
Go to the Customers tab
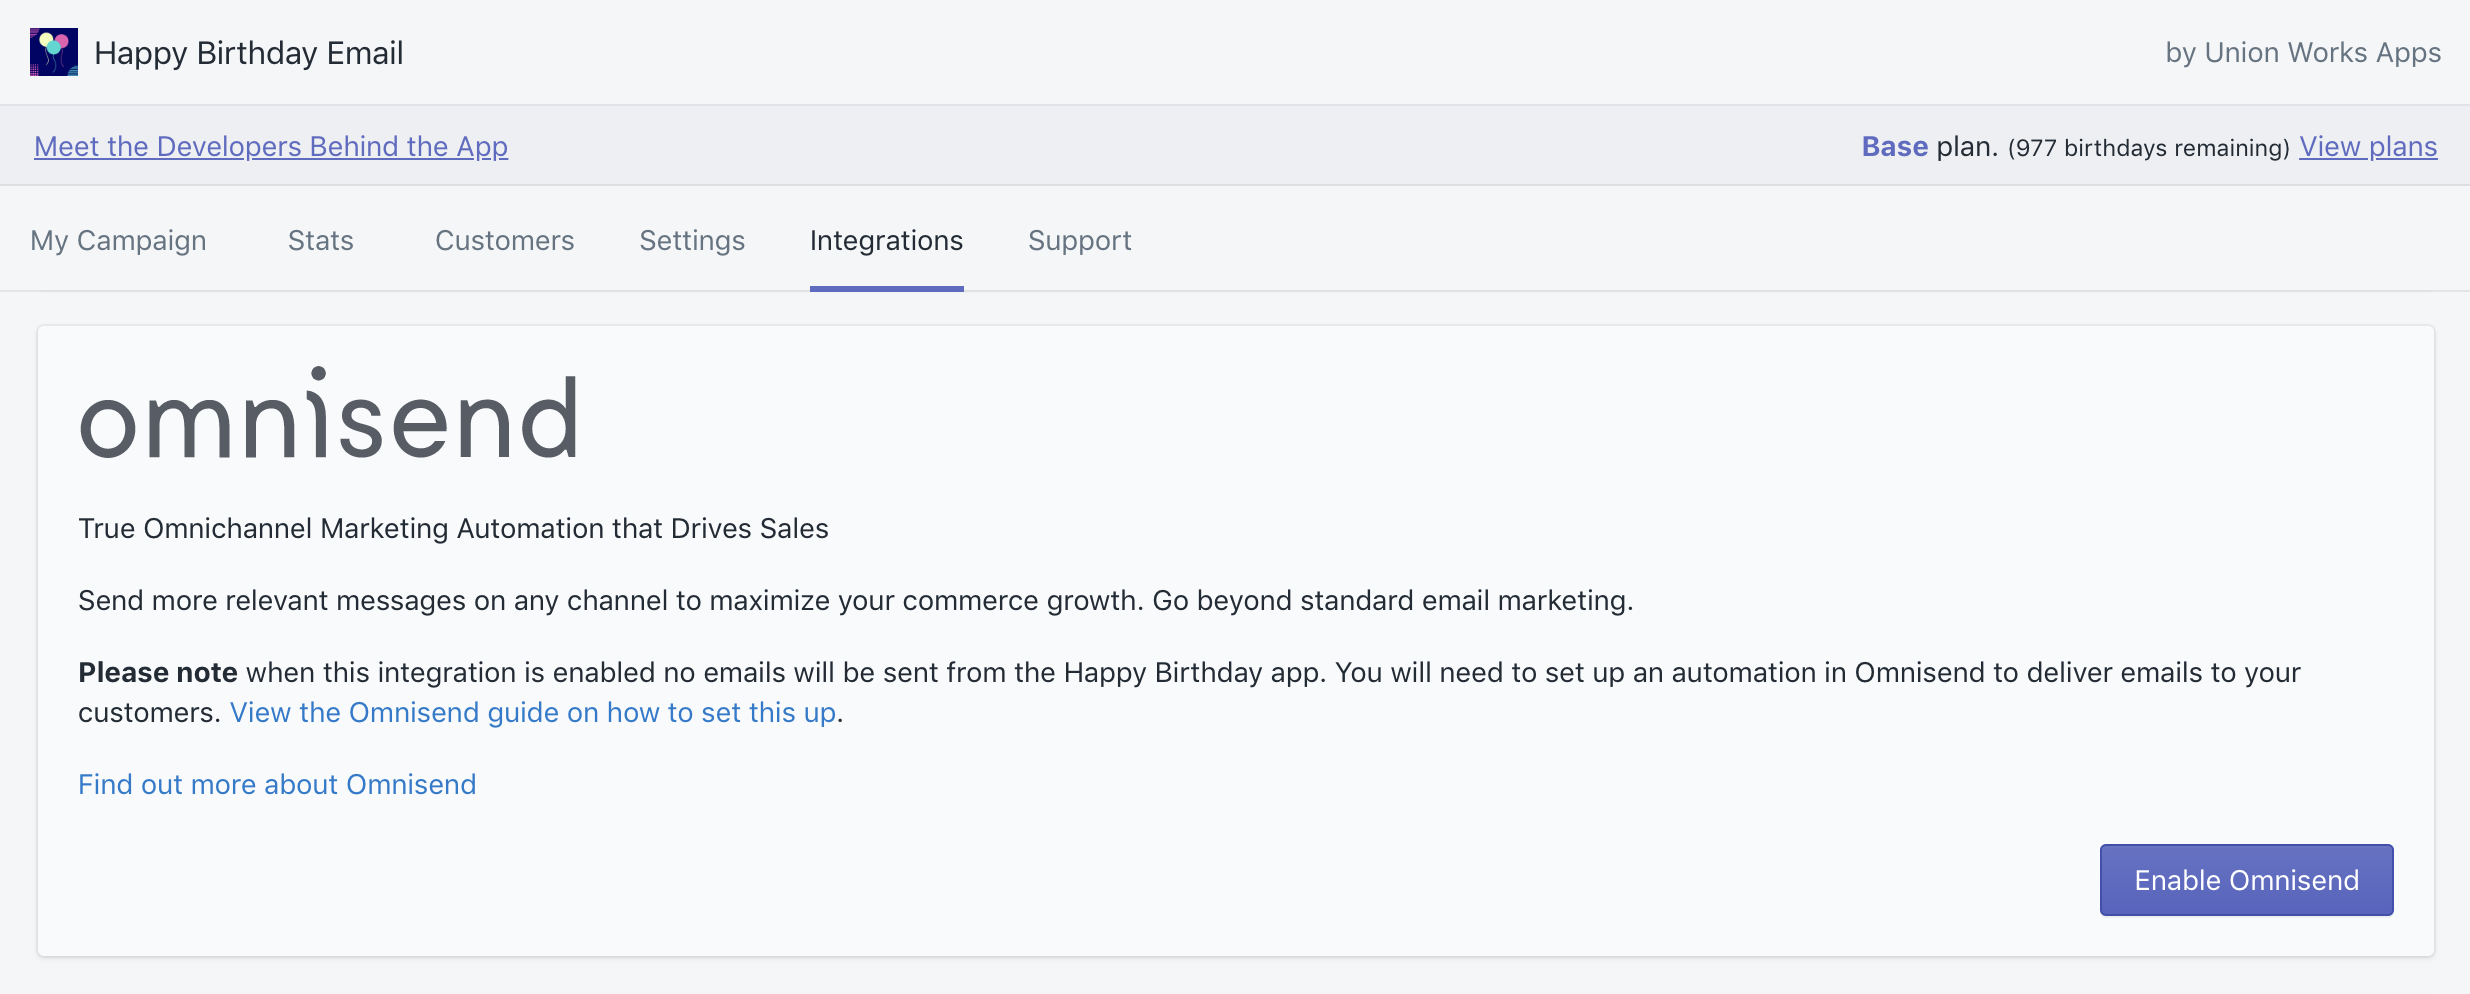pyautogui.click(x=504, y=241)
